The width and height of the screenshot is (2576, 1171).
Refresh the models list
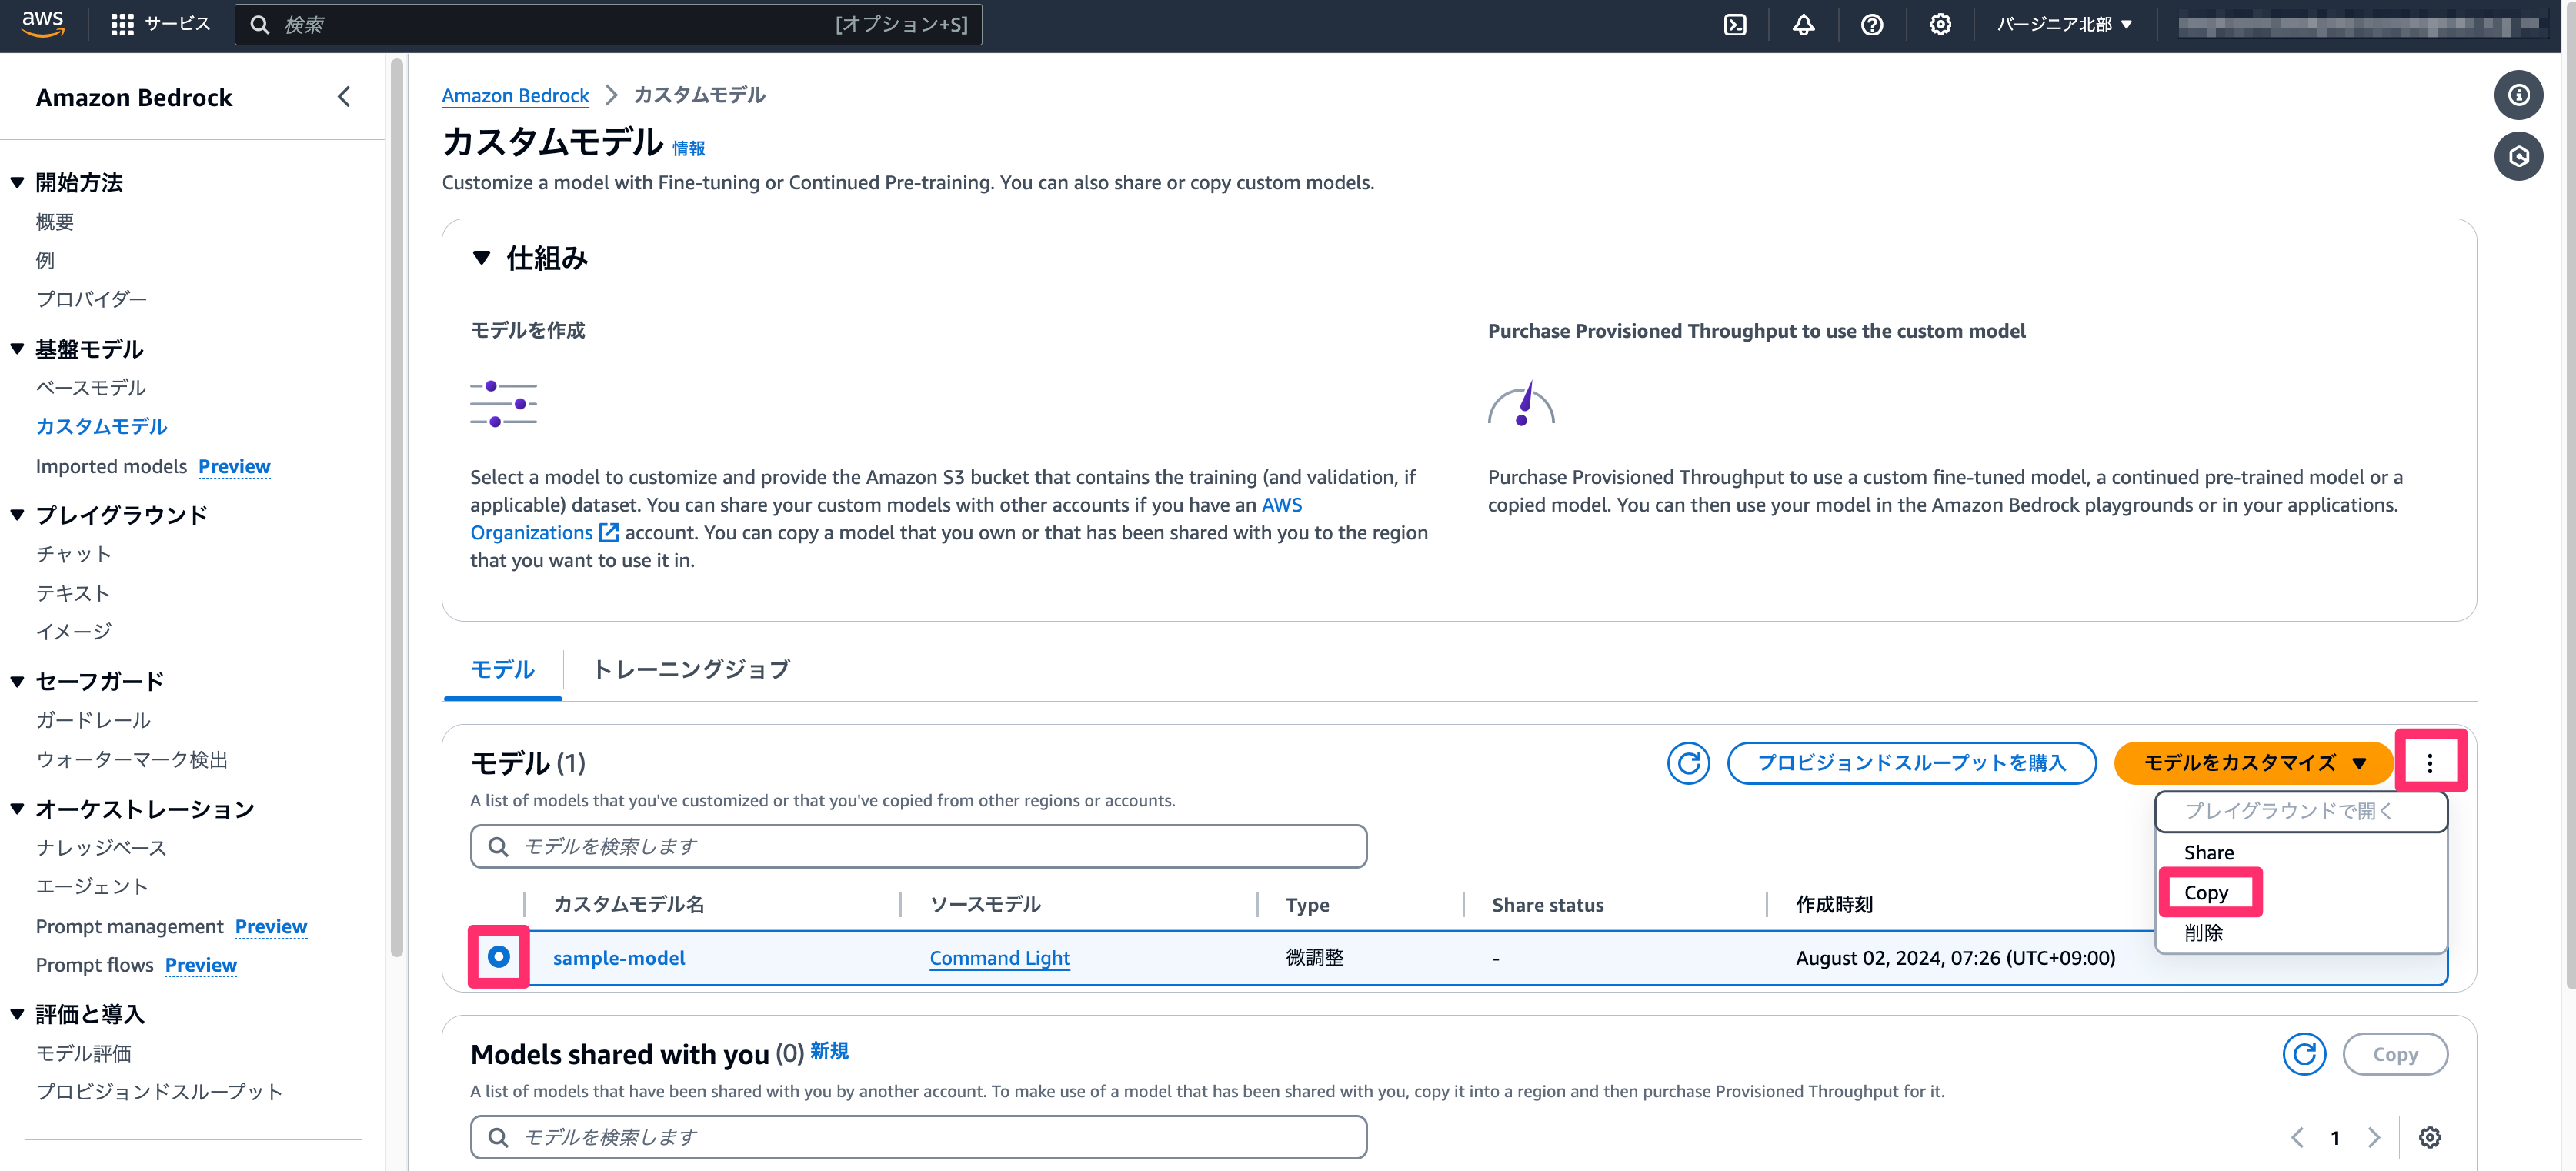click(x=1688, y=763)
